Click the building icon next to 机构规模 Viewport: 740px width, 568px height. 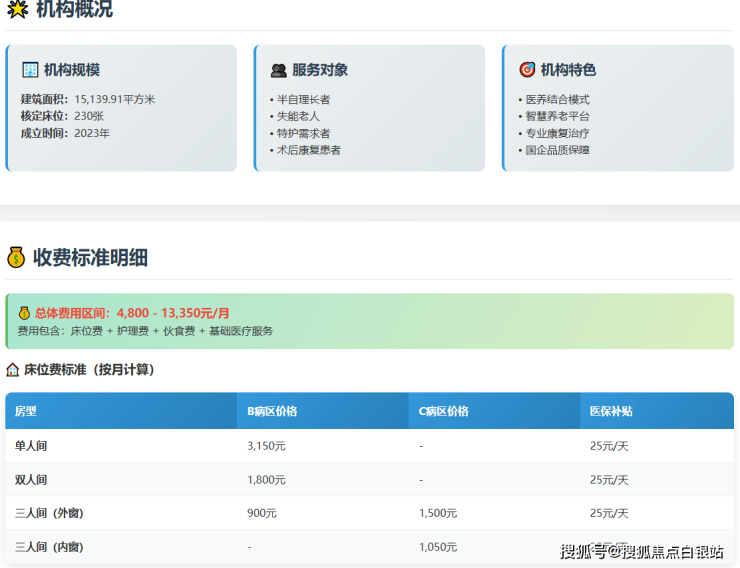[30, 70]
